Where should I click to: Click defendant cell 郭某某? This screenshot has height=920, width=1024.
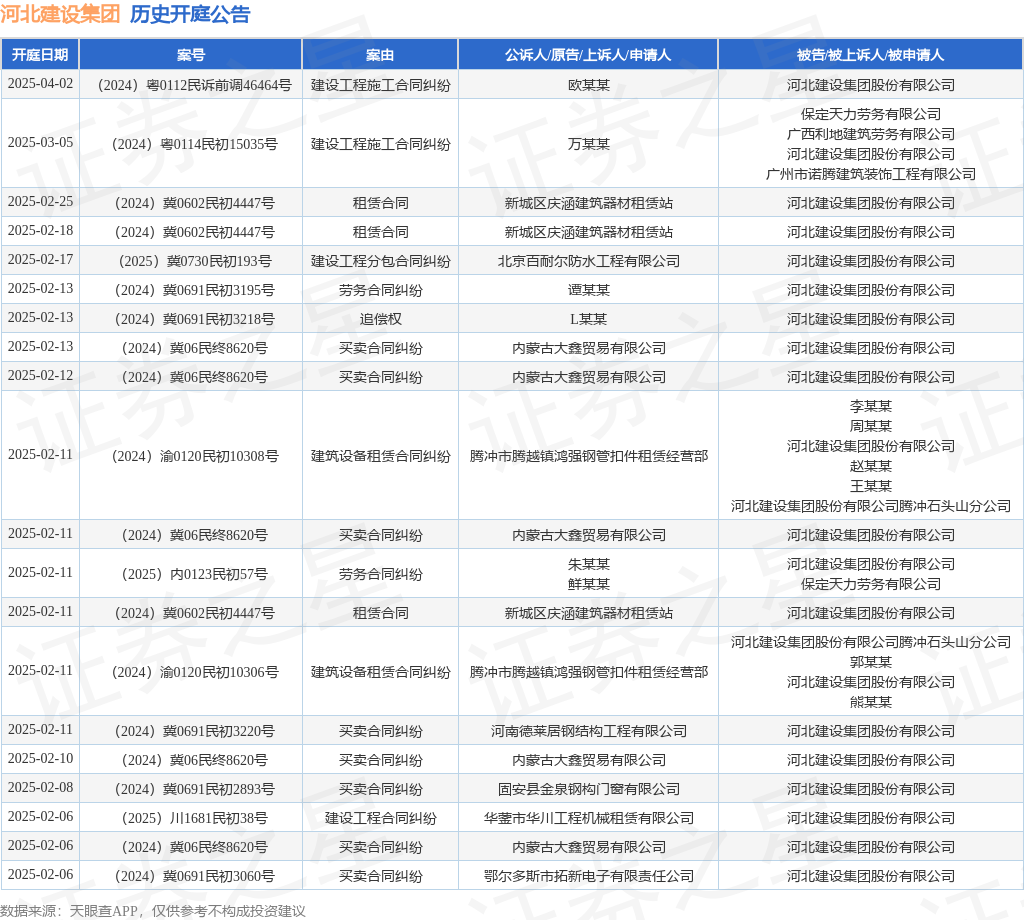pos(871,662)
